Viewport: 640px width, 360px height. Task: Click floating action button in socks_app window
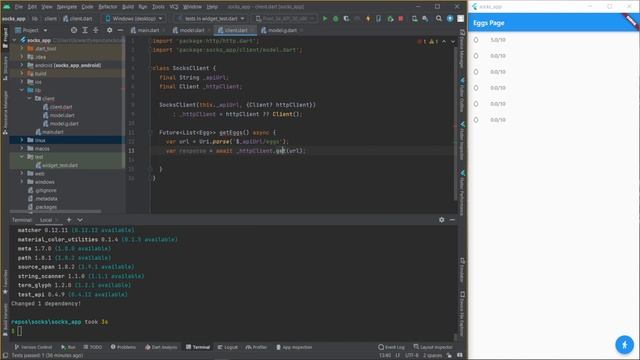(x=624, y=345)
